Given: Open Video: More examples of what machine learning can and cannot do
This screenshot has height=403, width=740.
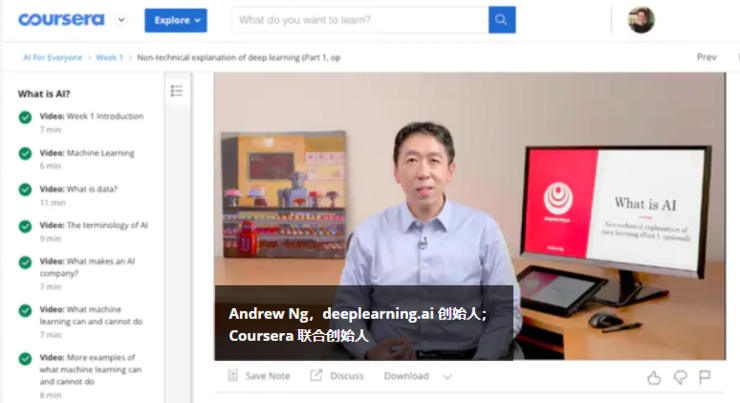Looking at the screenshot, I should tap(91, 369).
